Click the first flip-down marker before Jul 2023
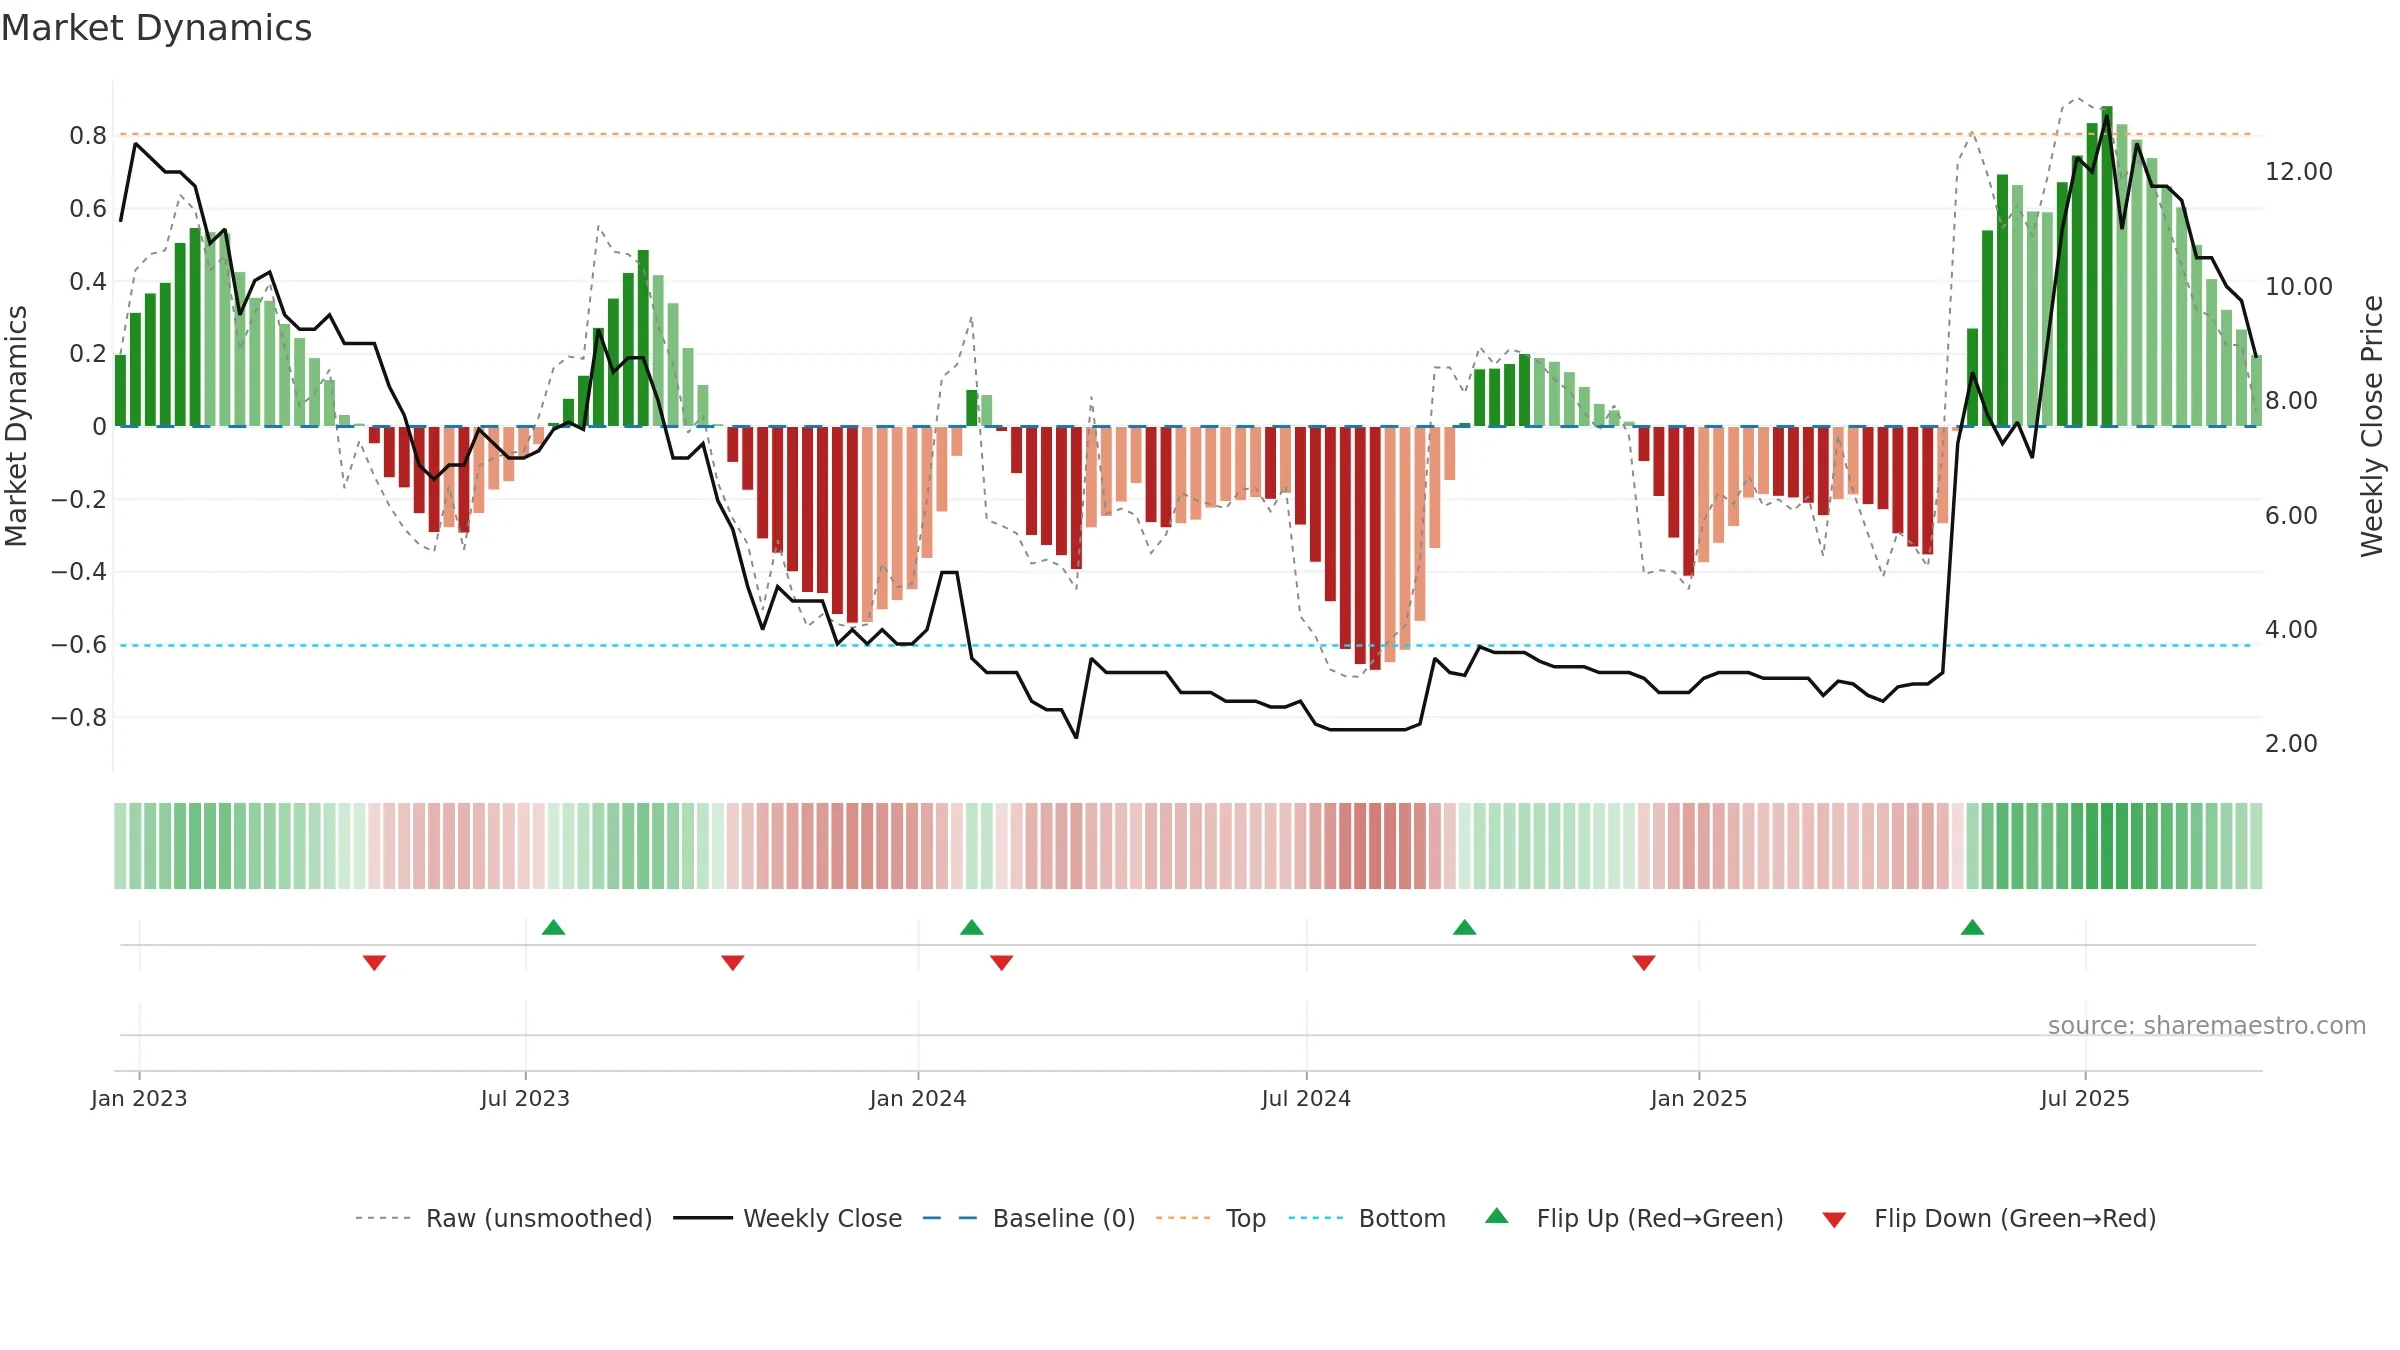The width and height of the screenshot is (2400, 1350). point(374,962)
